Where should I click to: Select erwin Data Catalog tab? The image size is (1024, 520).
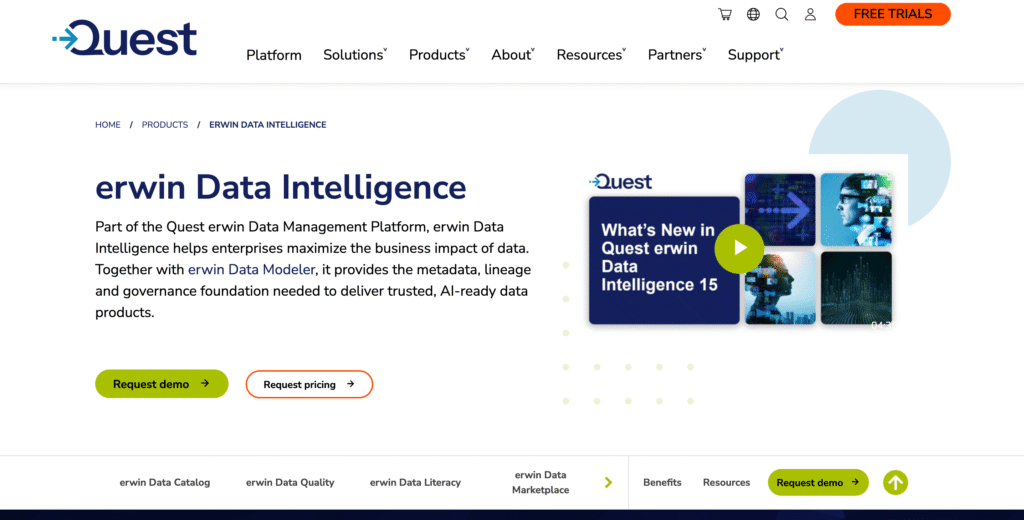165,483
